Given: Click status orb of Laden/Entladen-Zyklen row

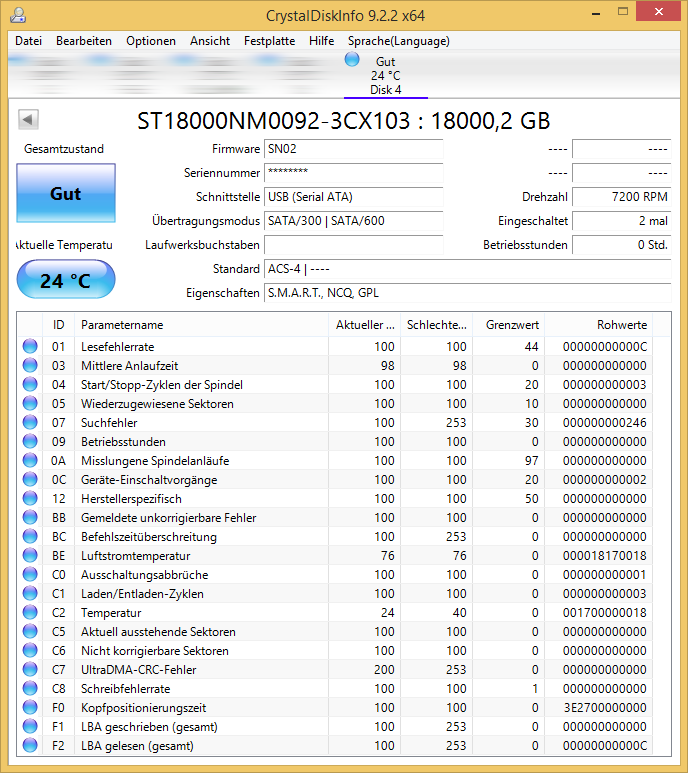Looking at the screenshot, I should pos(30,593).
